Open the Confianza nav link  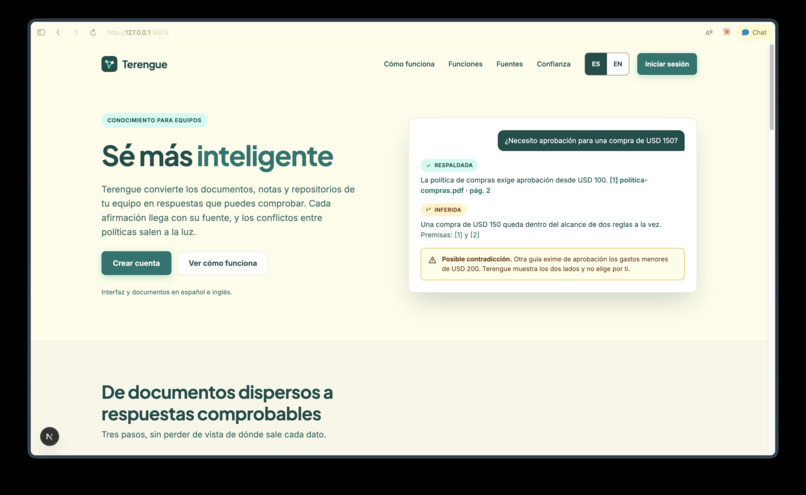click(x=554, y=64)
